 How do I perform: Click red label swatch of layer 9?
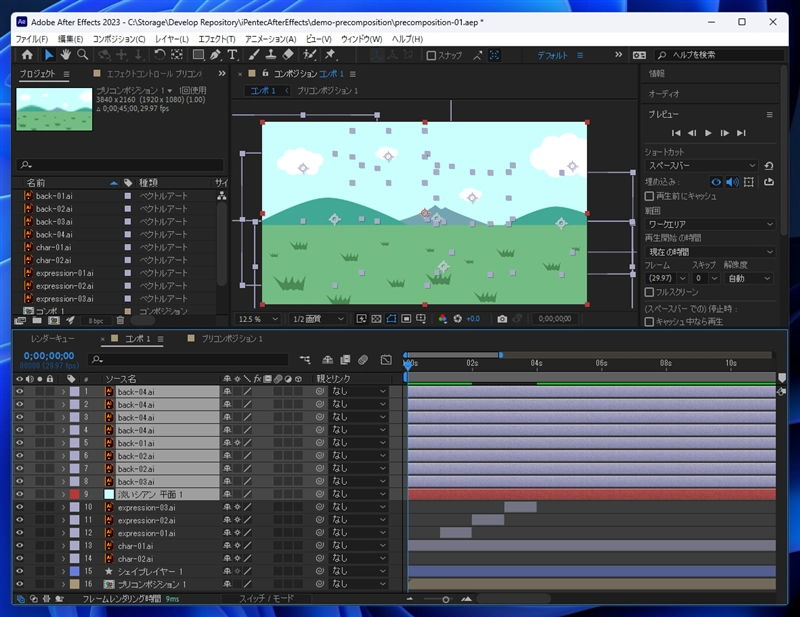(74, 494)
